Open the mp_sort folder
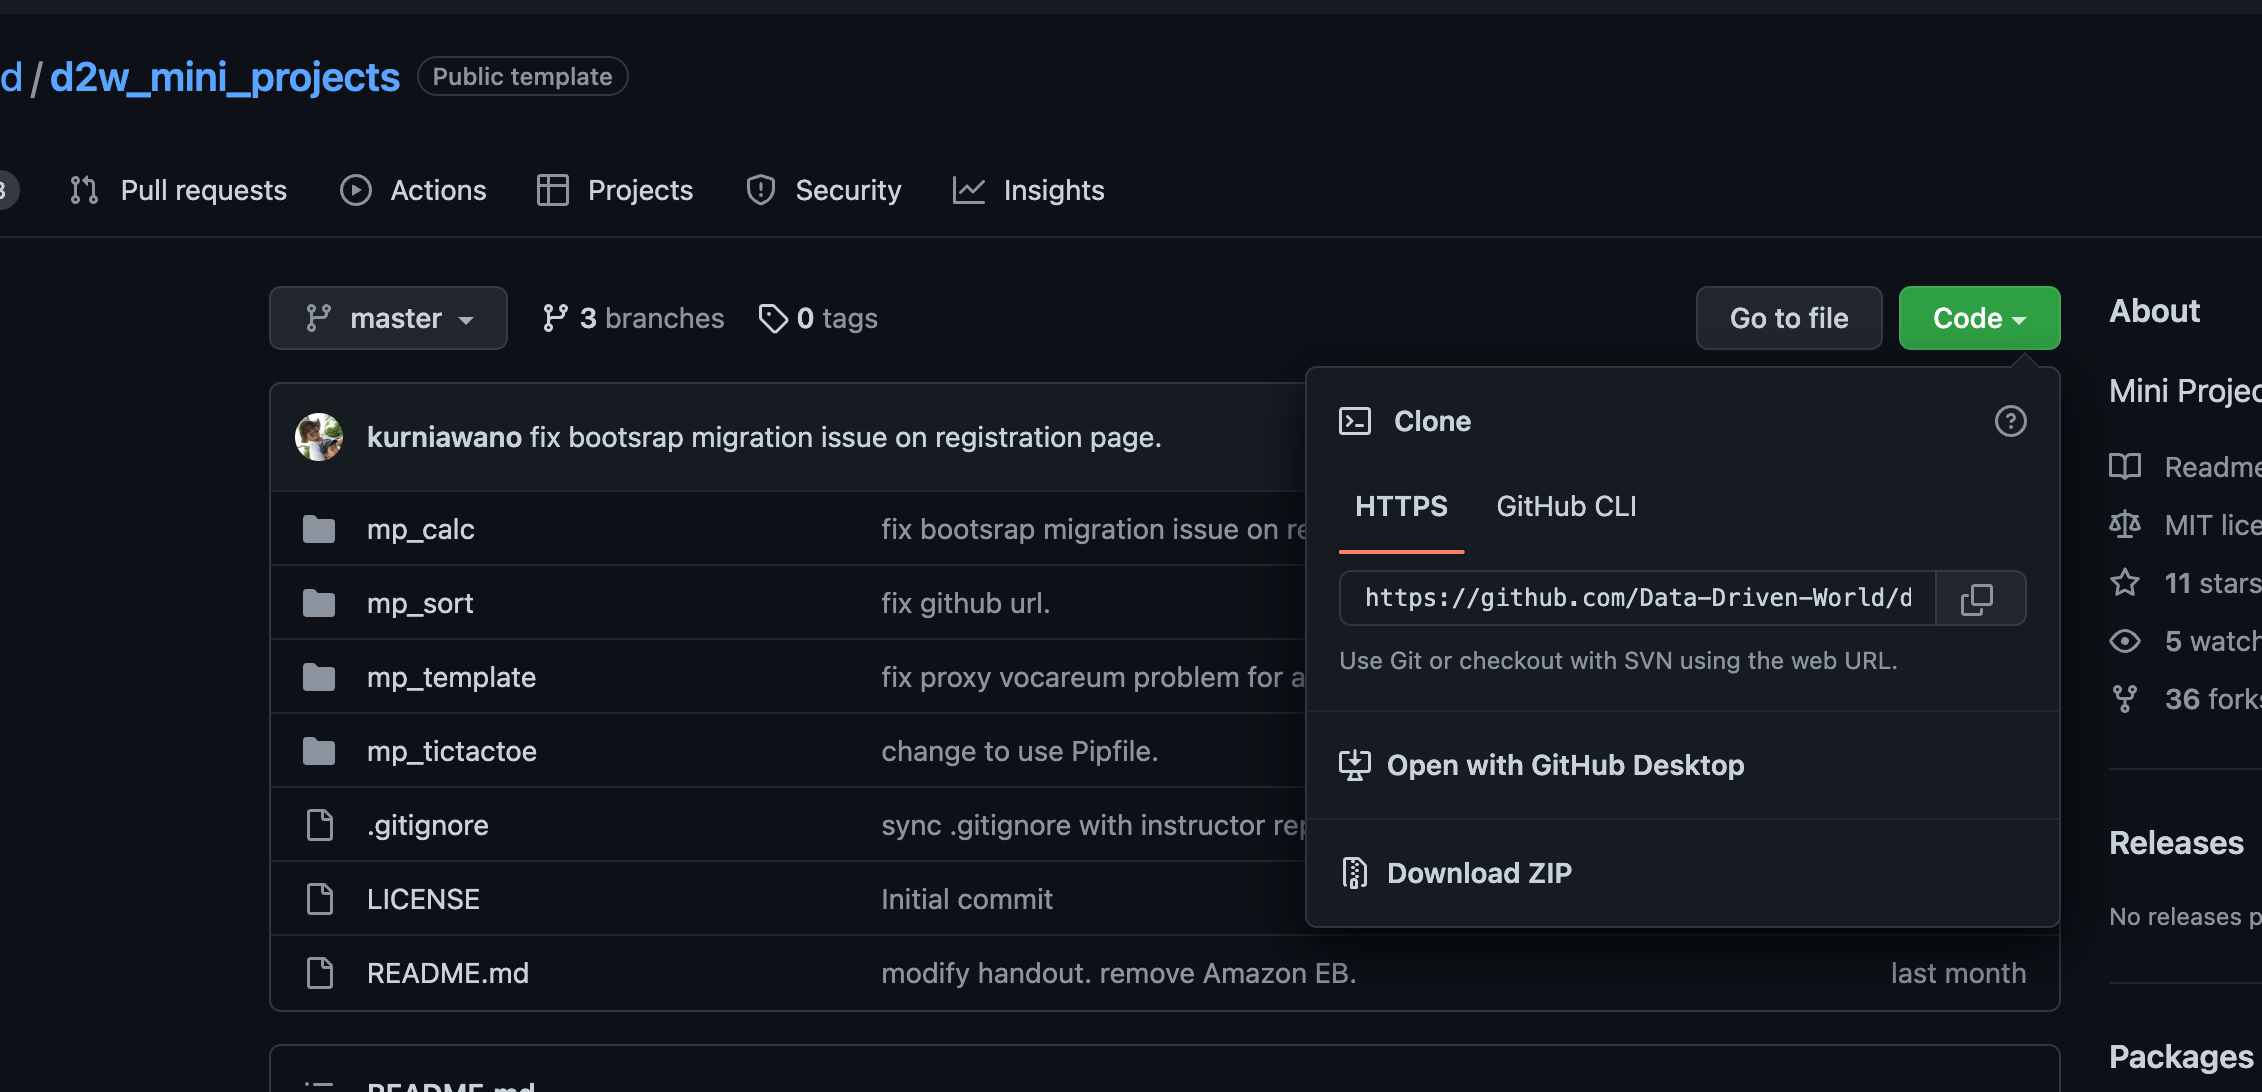The image size is (2262, 1092). 420,603
